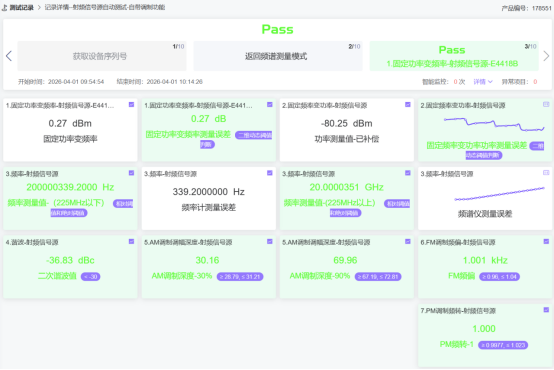Click corner icon on 69.96 AM card

click(x=408, y=241)
